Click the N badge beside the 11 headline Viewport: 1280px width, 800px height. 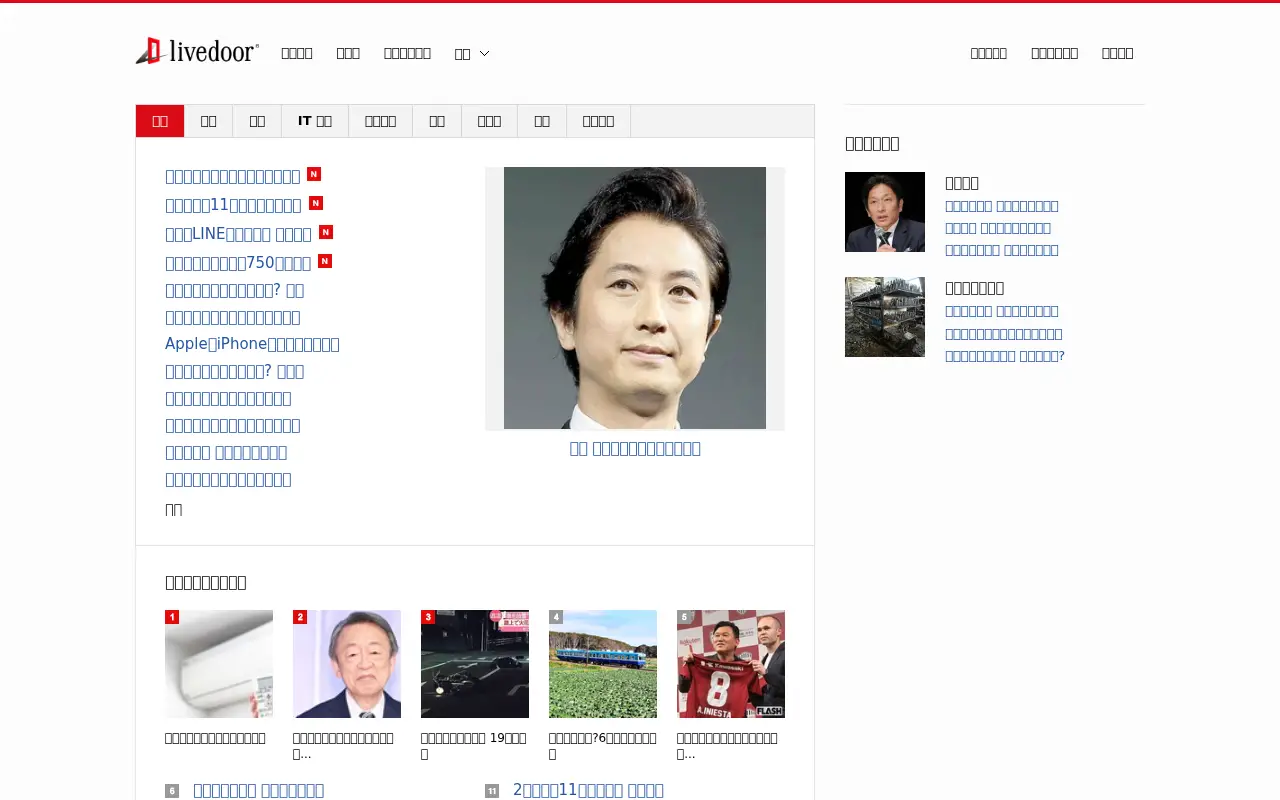(x=316, y=203)
